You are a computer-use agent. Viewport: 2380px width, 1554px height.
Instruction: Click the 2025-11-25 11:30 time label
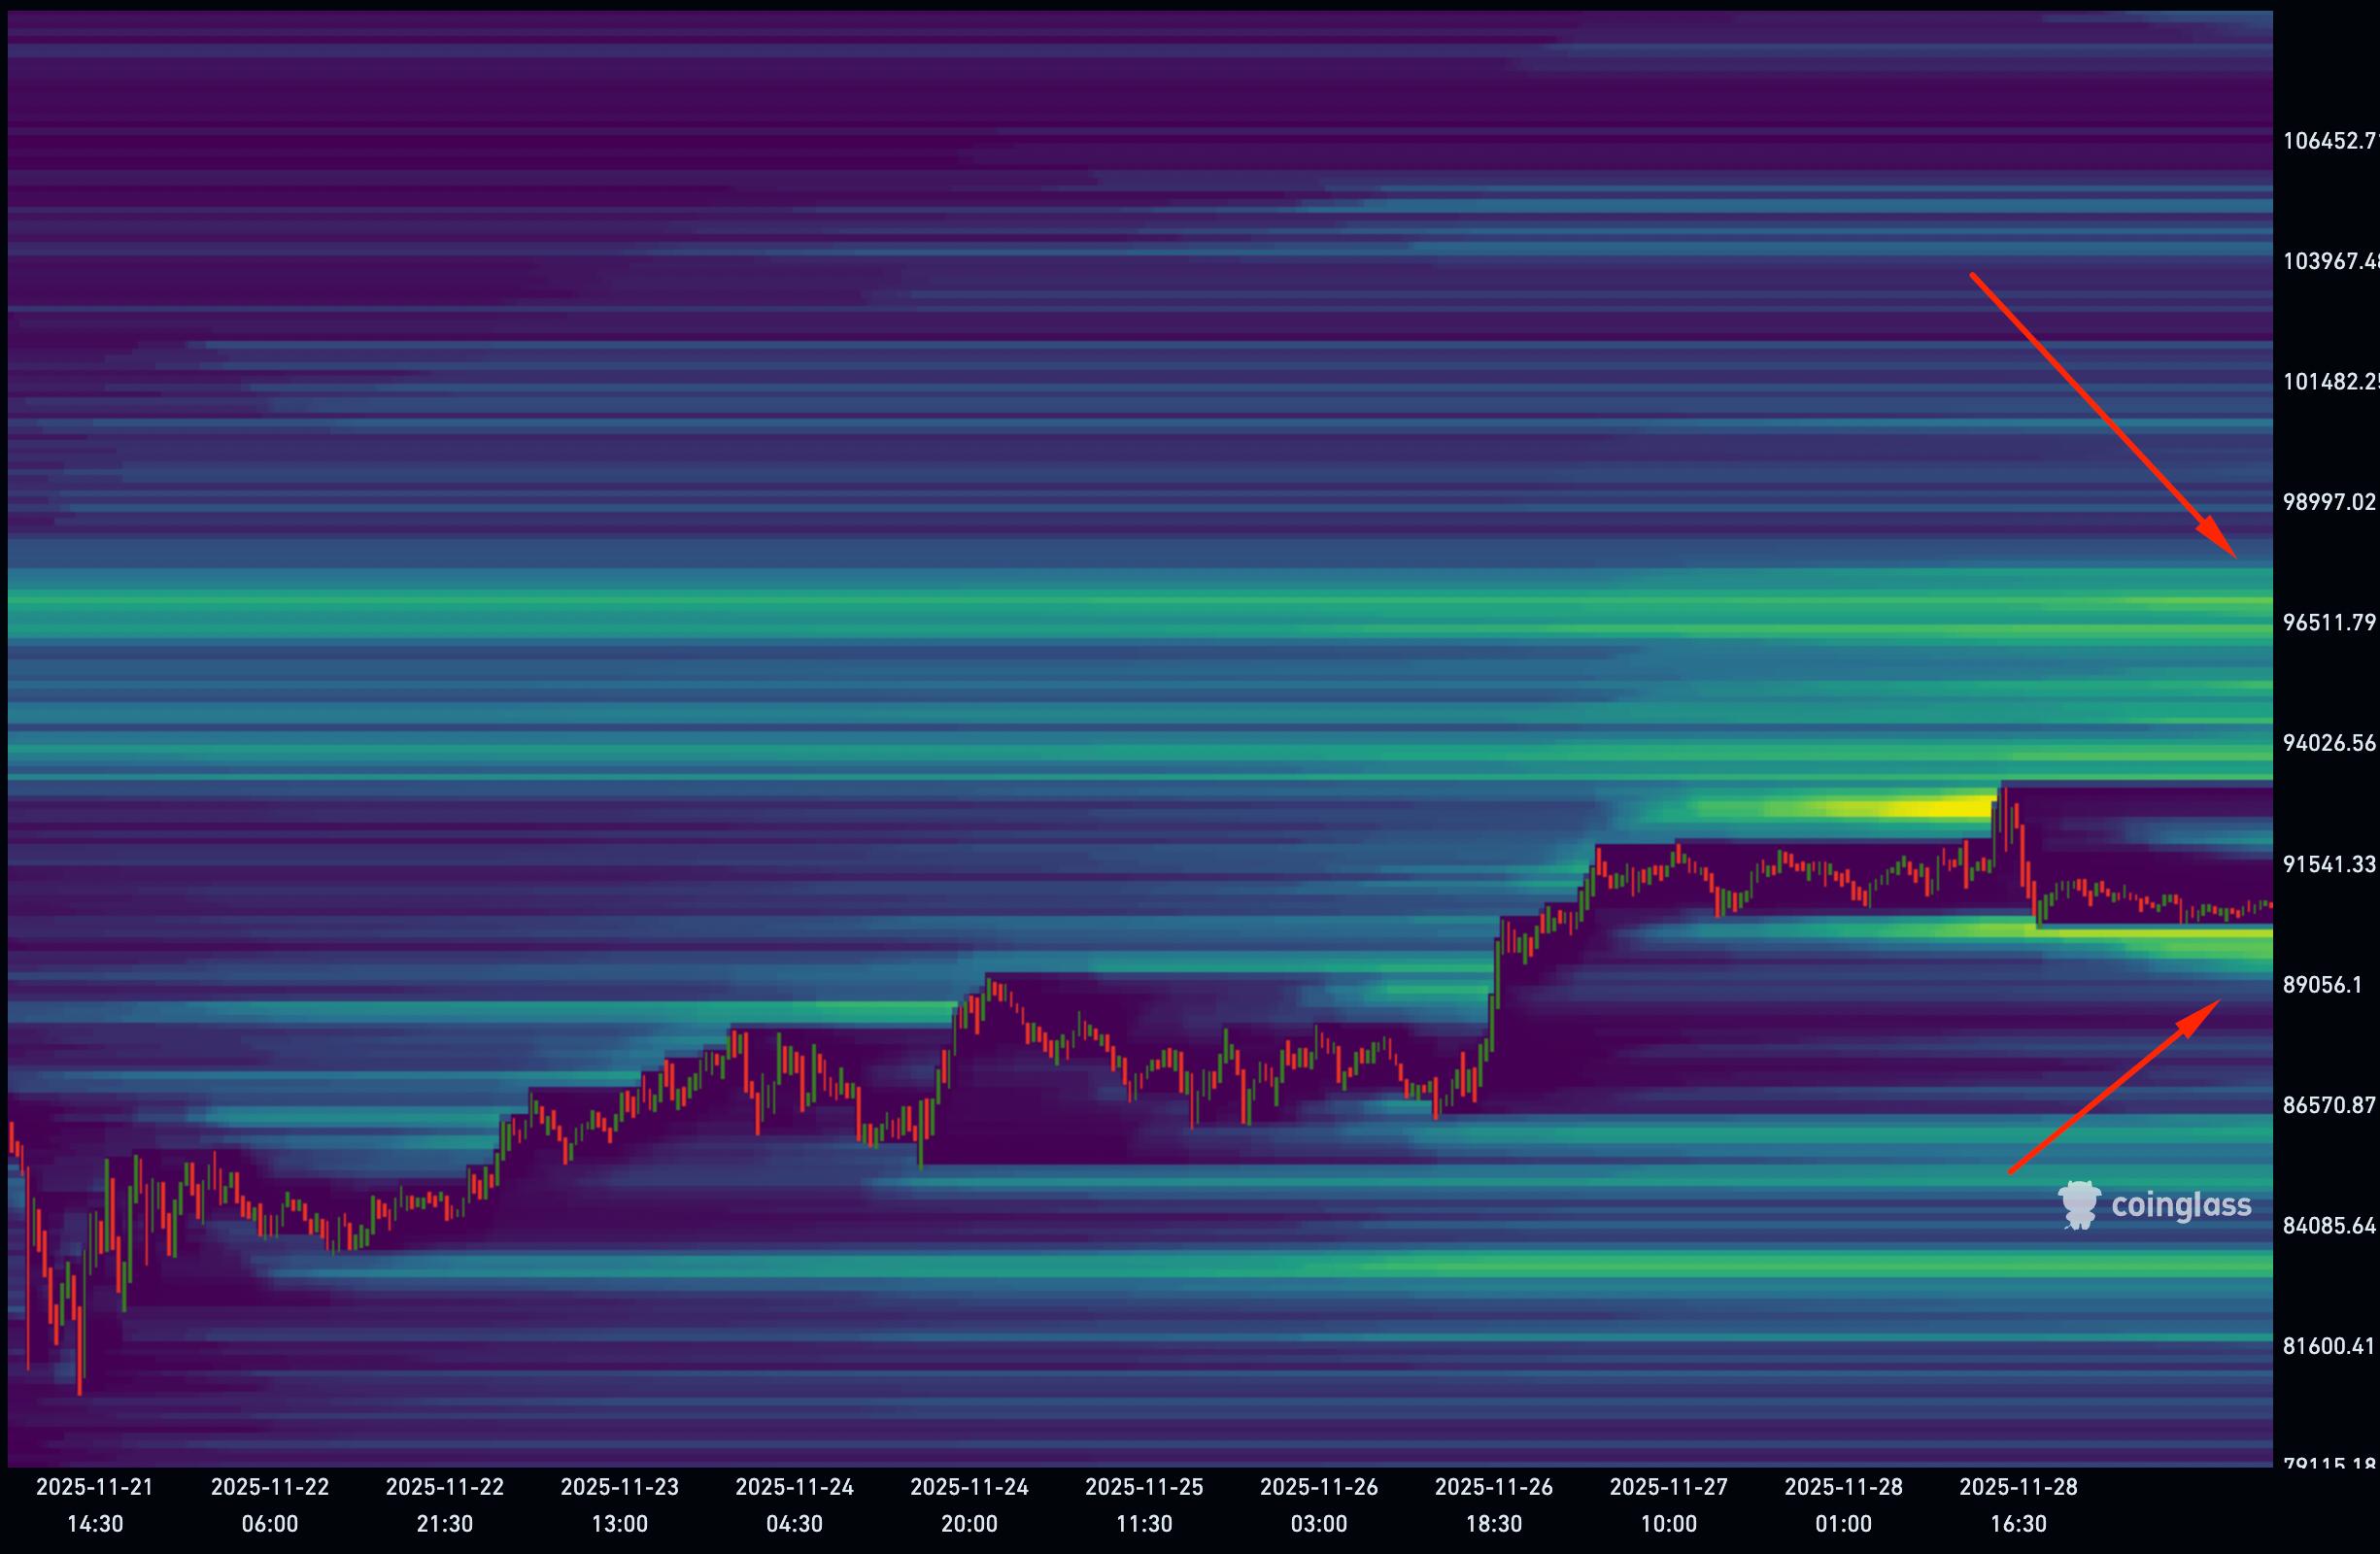coord(1144,1505)
